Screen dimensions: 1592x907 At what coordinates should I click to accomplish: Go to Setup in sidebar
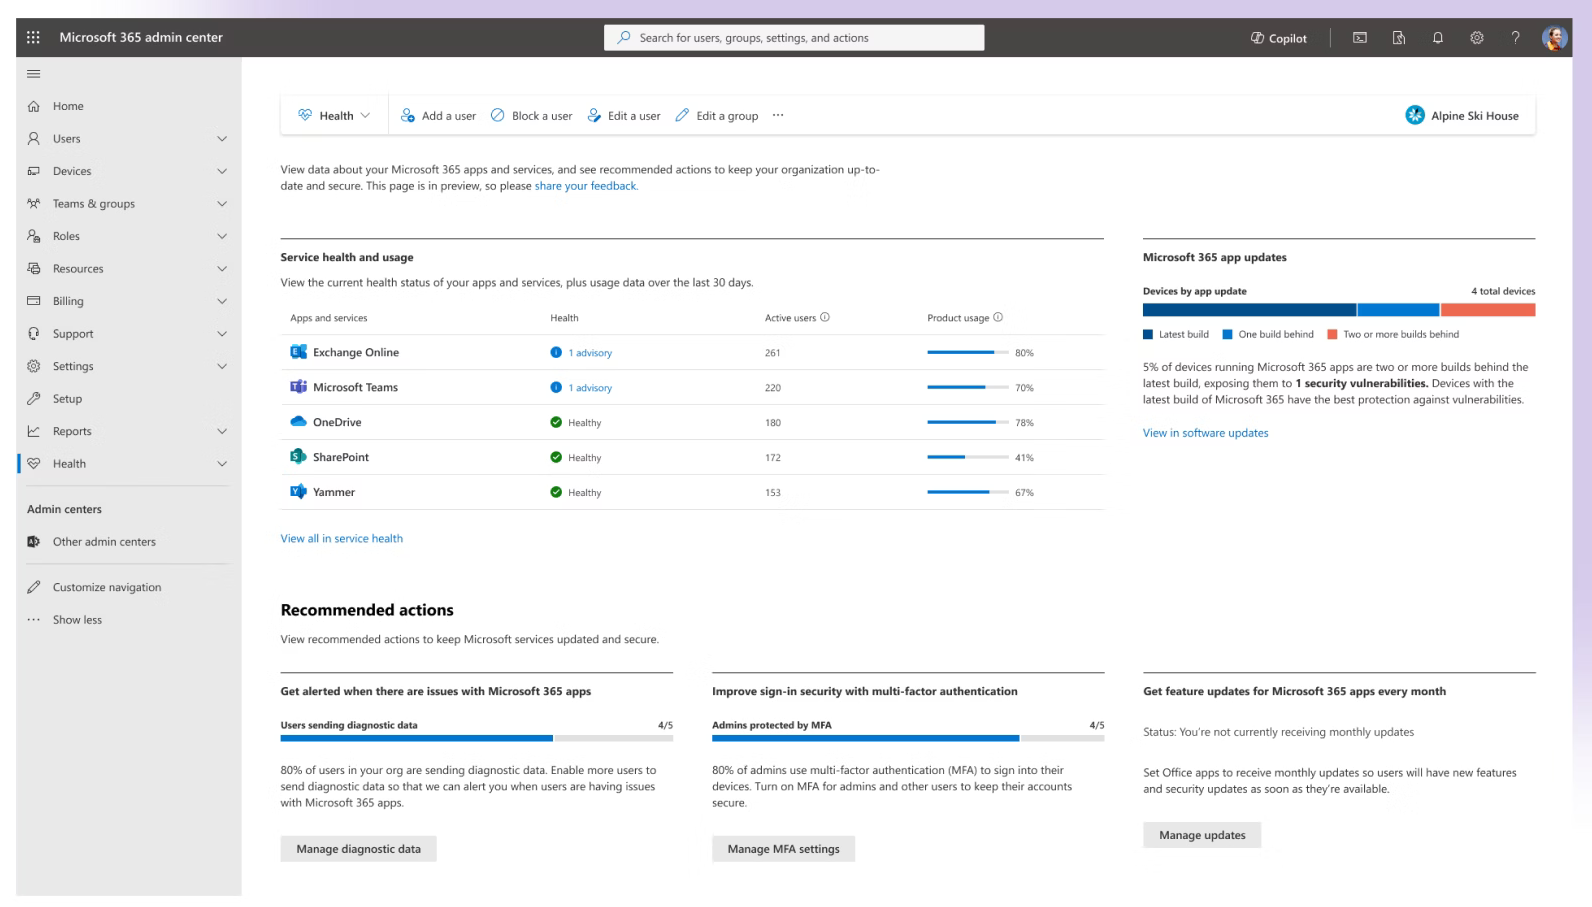67,399
